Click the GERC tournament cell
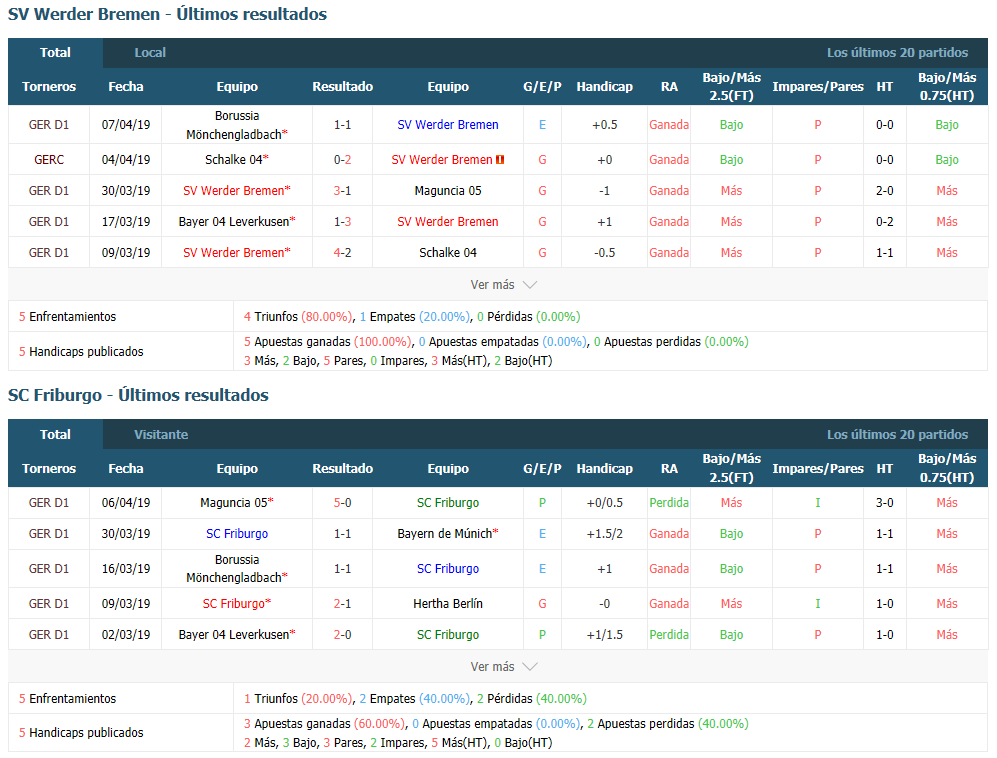Image resolution: width=997 pixels, height=758 pixels. [x=49, y=160]
